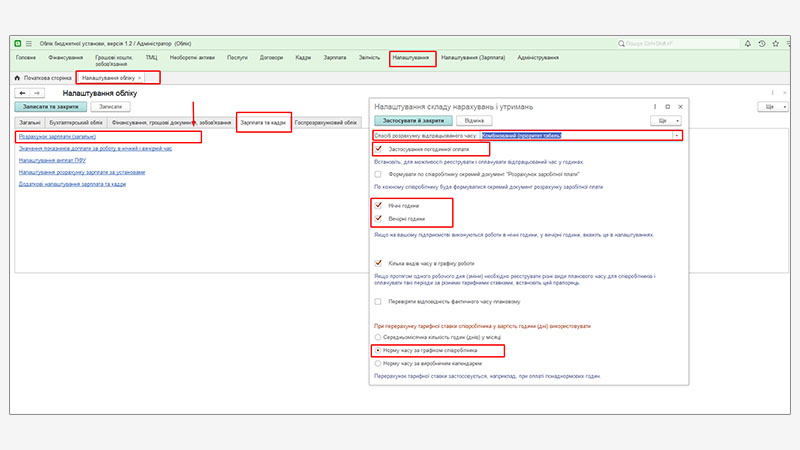The image size is (800, 450).
Task: Toggle the Застосування погодинної оплати checkbox
Action: [x=379, y=148]
